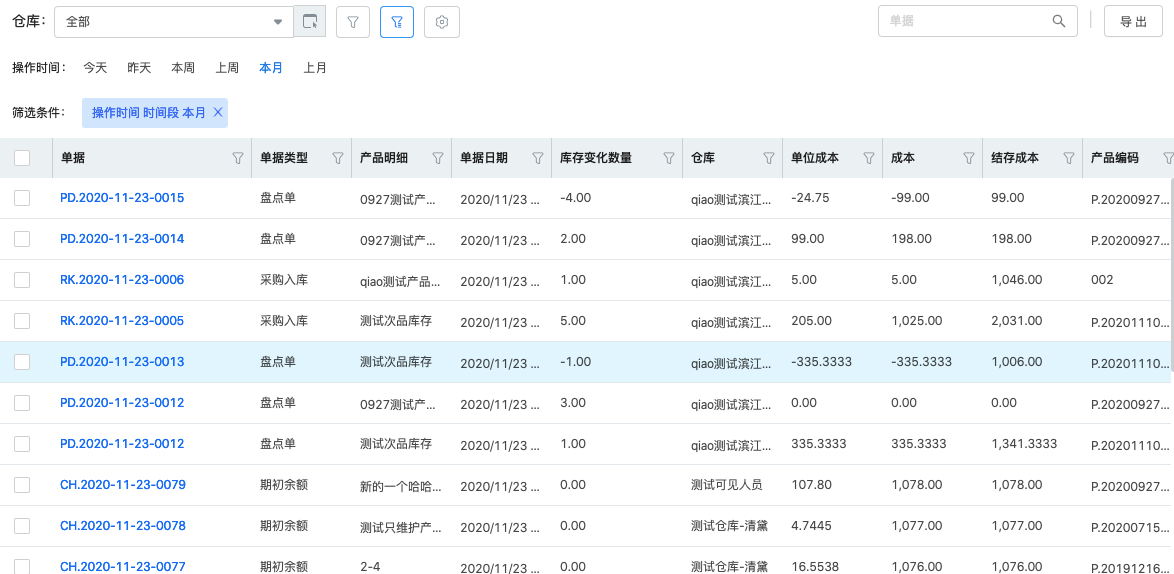
Task: Filter the 单据 column
Action: [238, 158]
